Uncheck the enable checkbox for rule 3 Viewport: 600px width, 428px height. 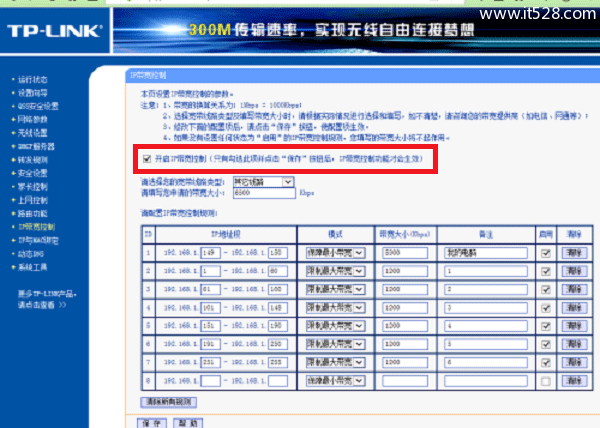(546, 290)
